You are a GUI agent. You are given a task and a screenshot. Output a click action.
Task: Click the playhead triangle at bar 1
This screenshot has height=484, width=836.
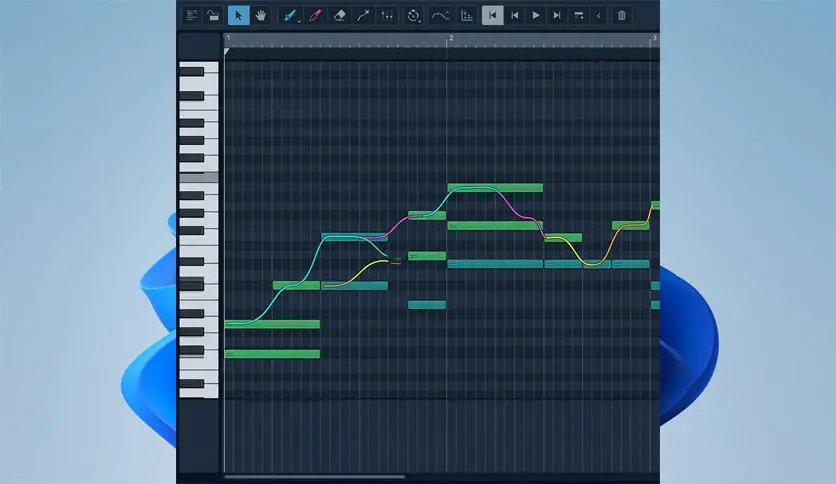227,51
